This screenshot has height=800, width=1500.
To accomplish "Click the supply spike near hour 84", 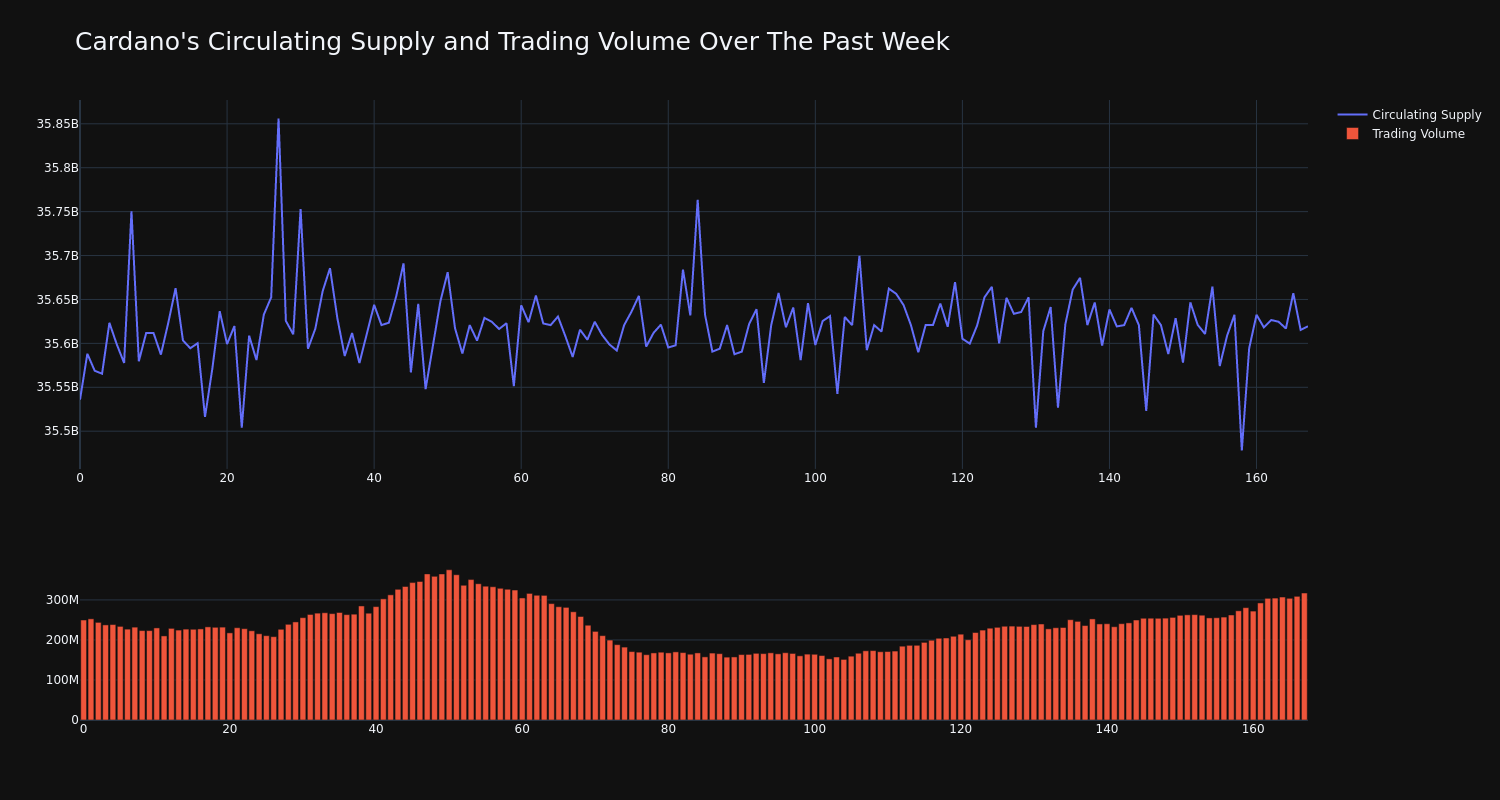I will pyautogui.click(x=698, y=200).
